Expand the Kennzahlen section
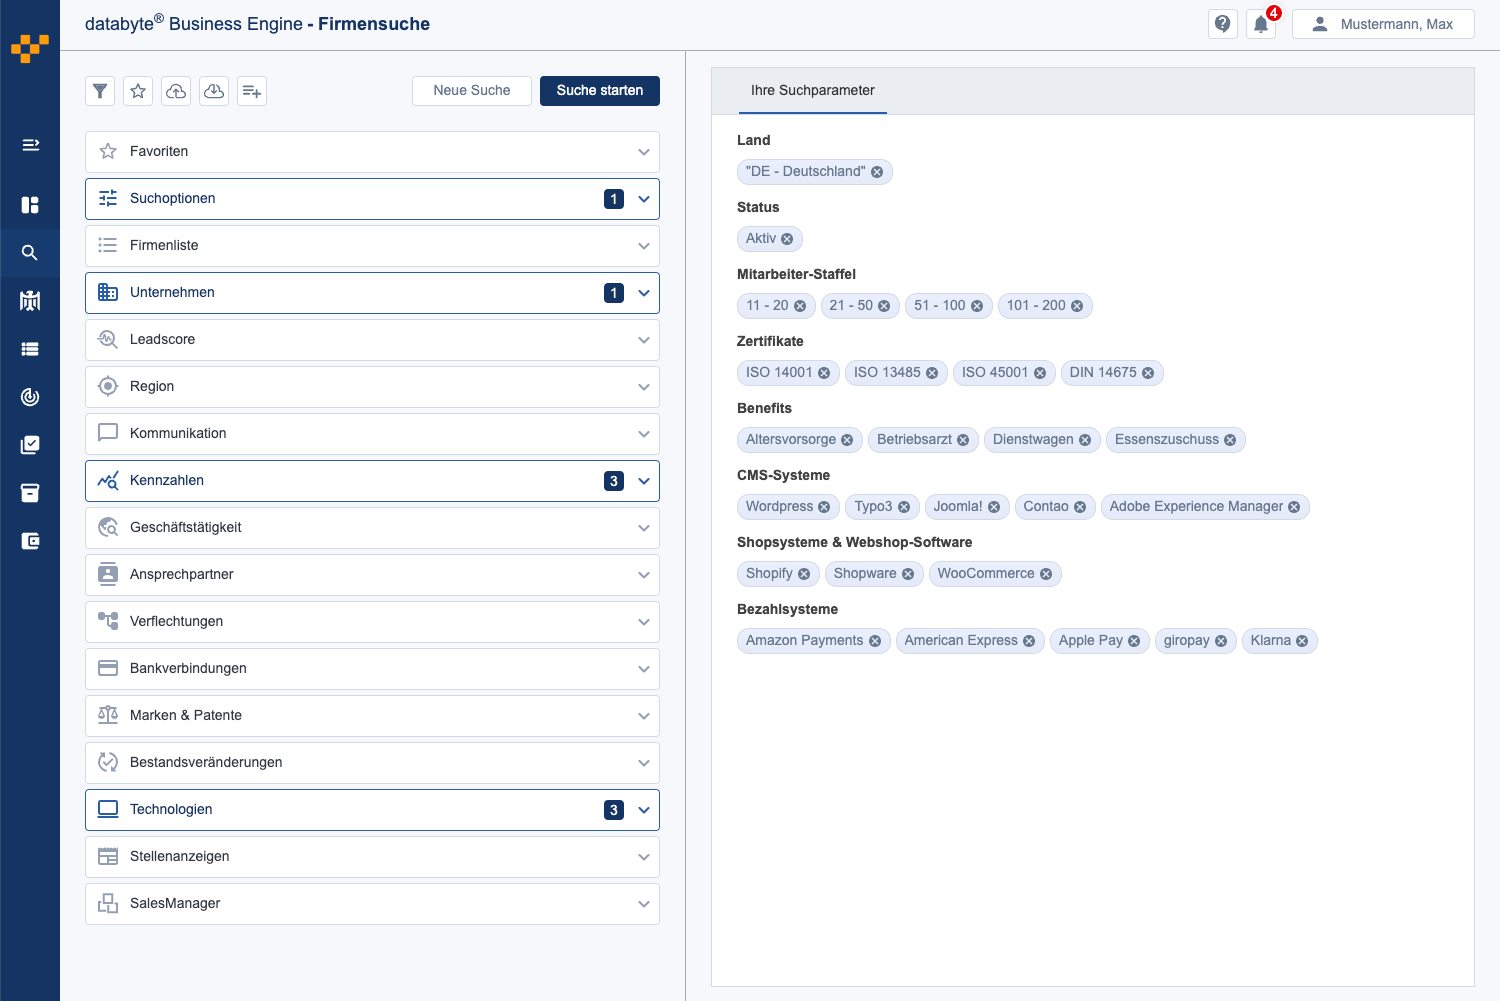This screenshot has width=1500, height=1001. (x=372, y=481)
